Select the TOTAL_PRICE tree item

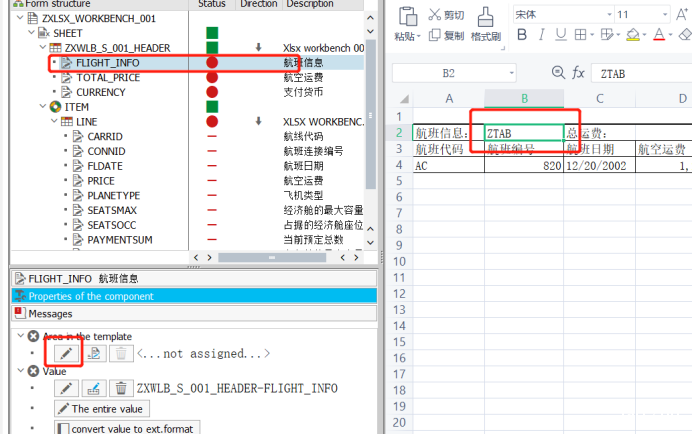click(108, 78)
